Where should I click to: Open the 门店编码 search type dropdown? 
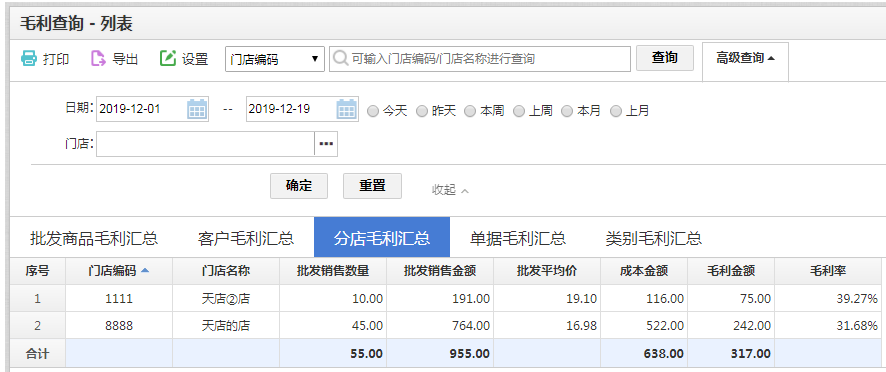275,59
